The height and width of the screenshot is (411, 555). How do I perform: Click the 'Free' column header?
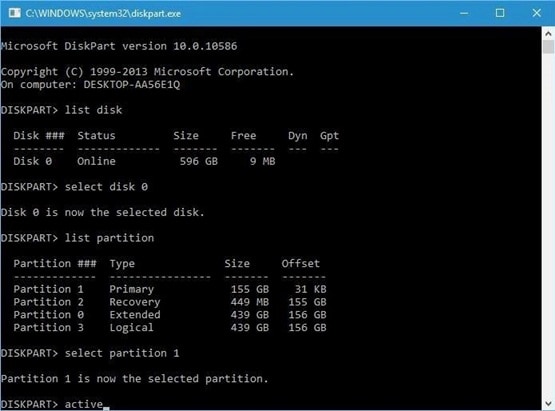(x=244, y=136)
